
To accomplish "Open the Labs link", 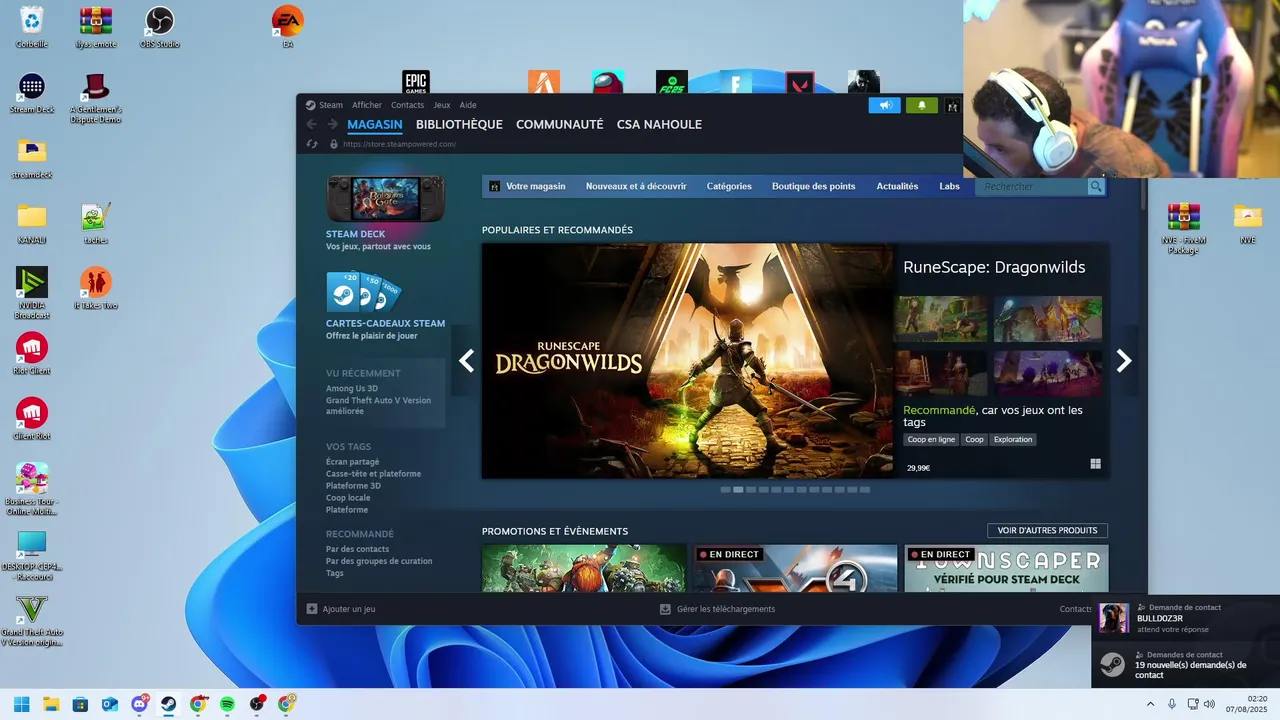I will point(949,186).
